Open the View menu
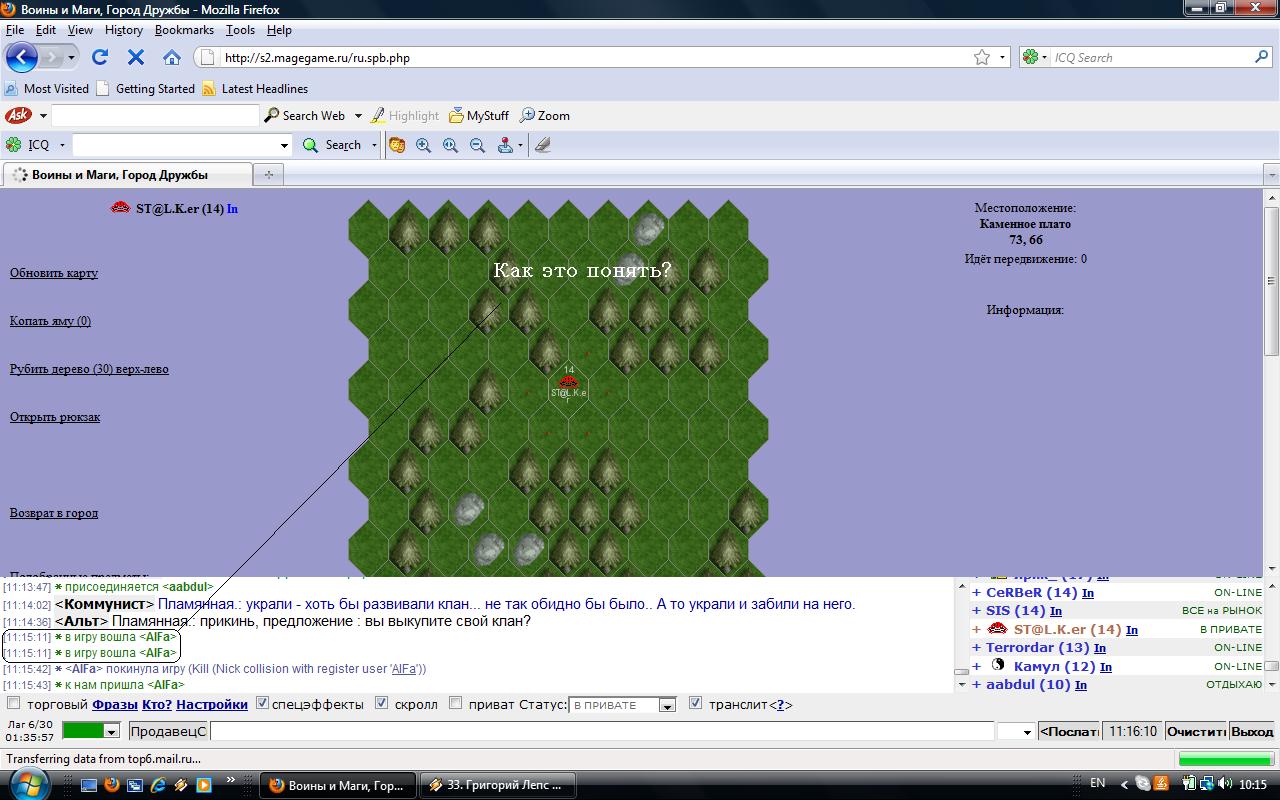Screen dimensions: 1280x800 click(80, 30)
